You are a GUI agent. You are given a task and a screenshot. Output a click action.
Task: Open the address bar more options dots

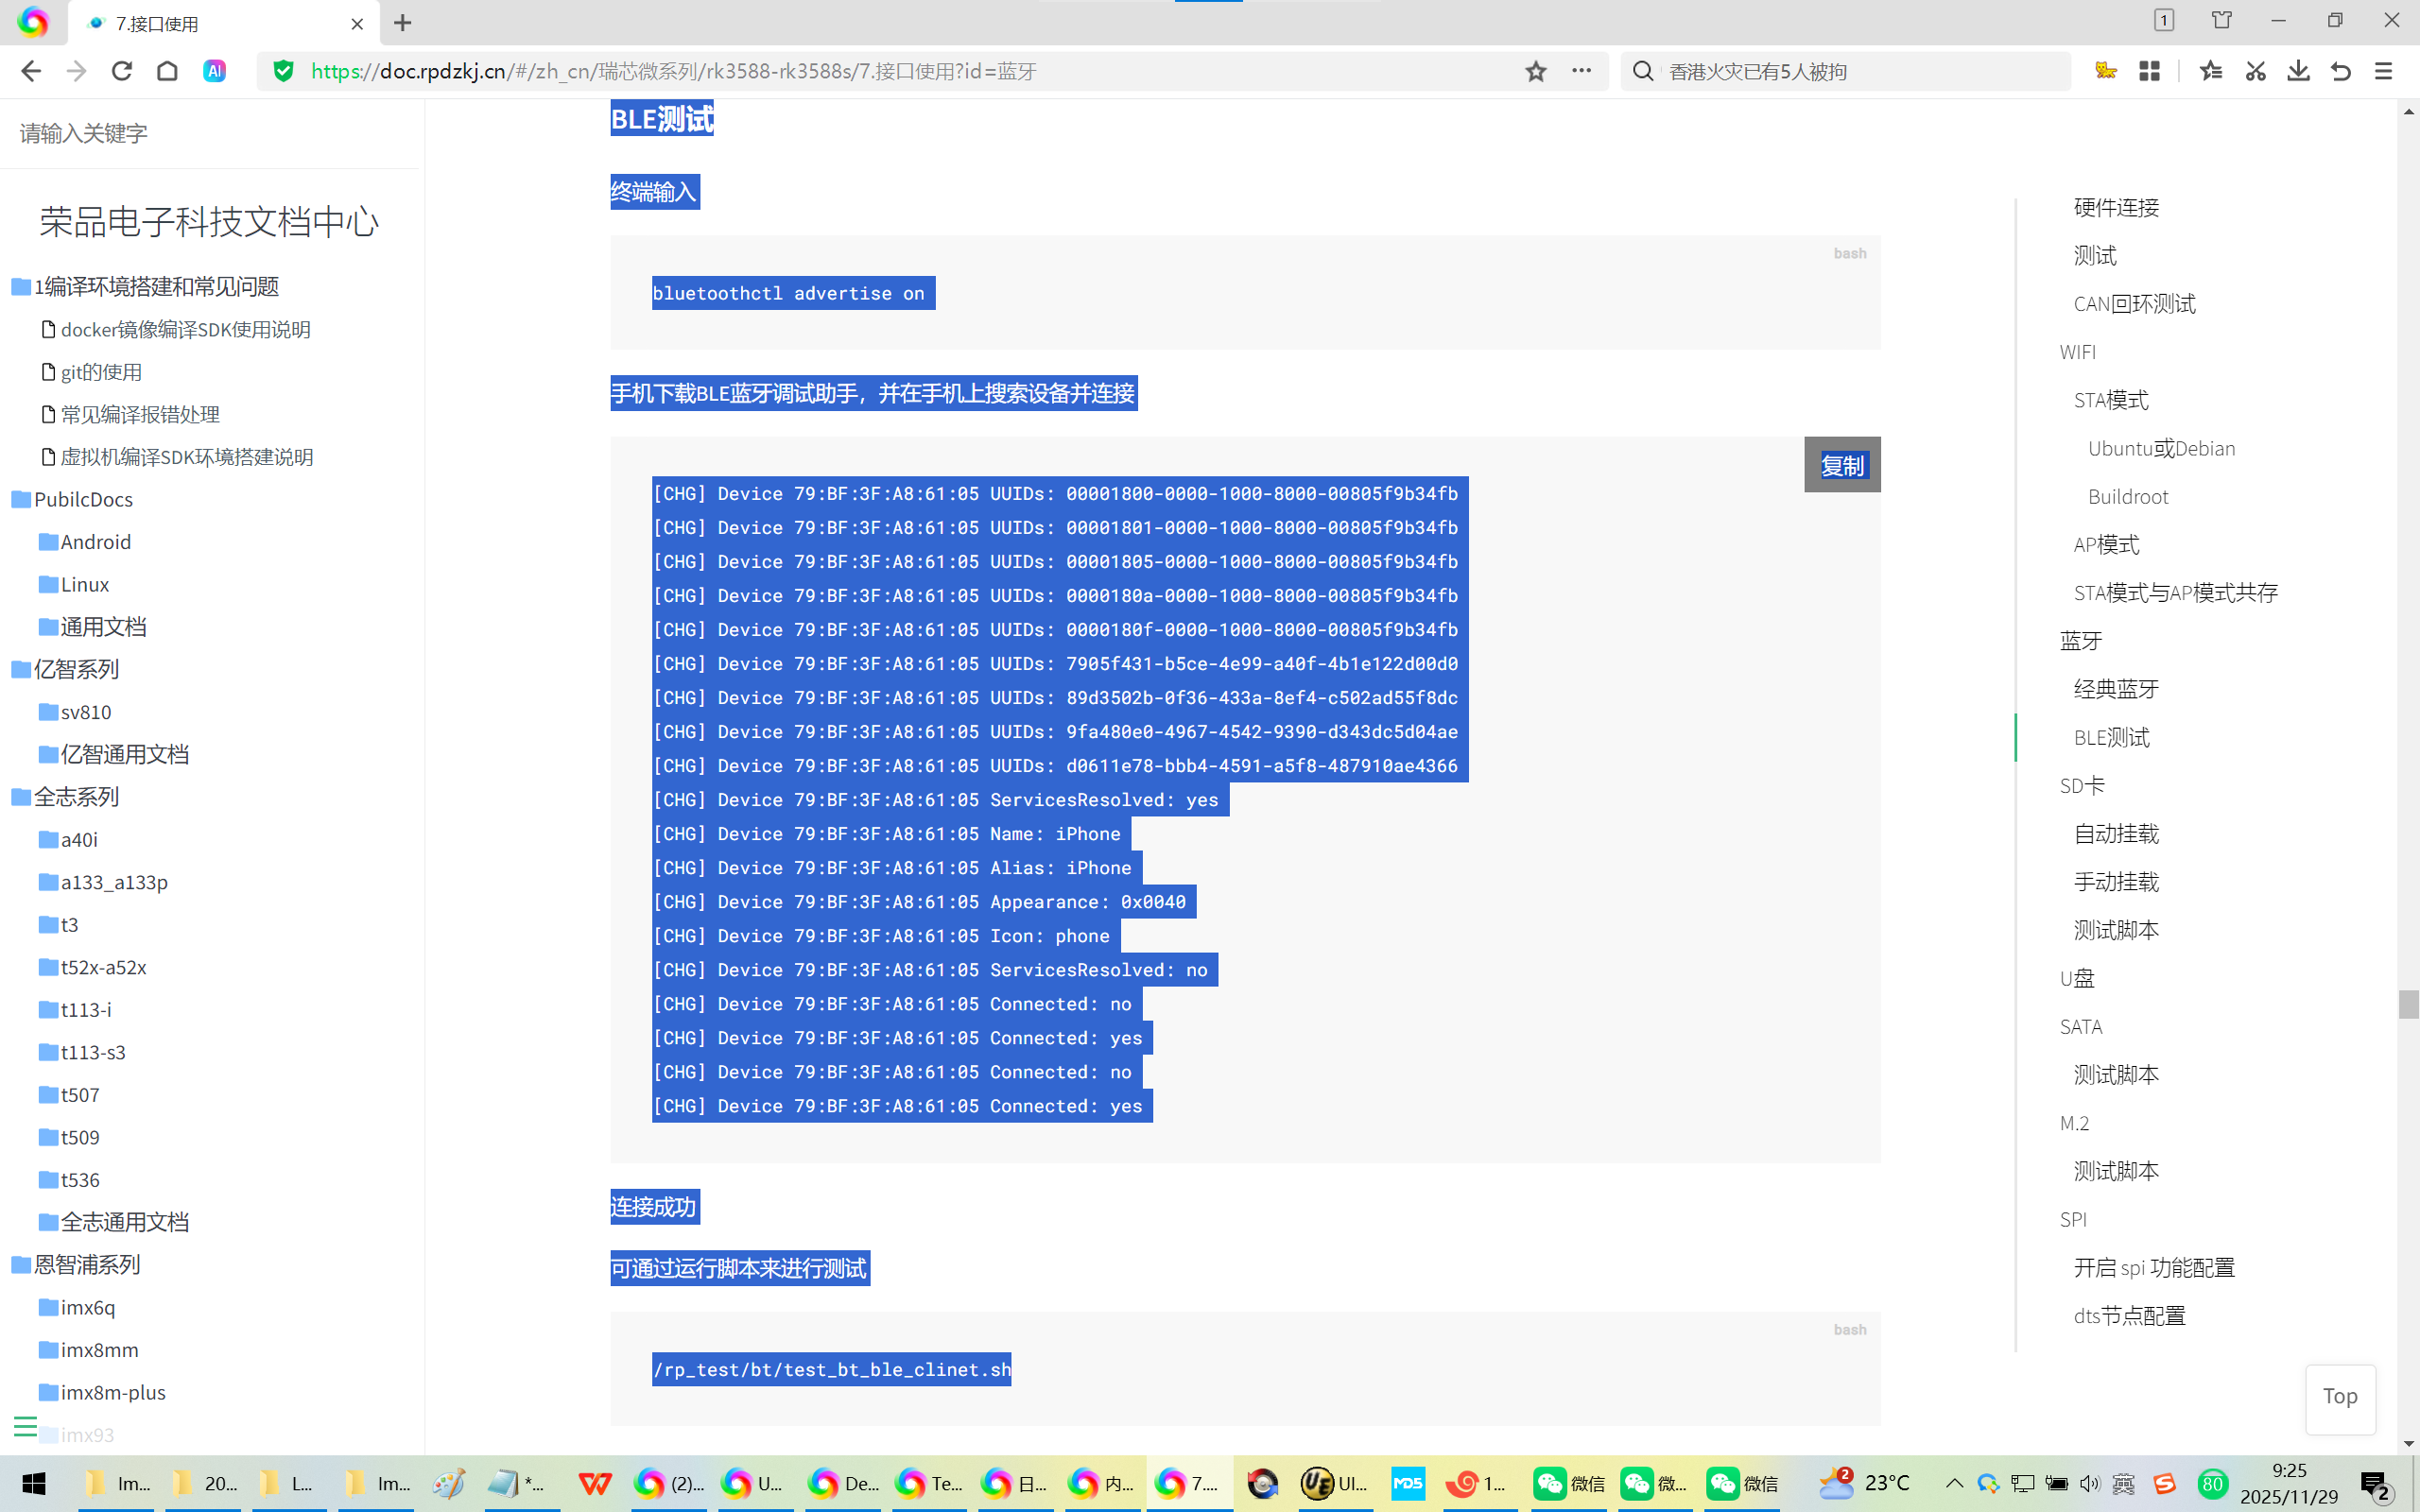tap(1581, 71)
